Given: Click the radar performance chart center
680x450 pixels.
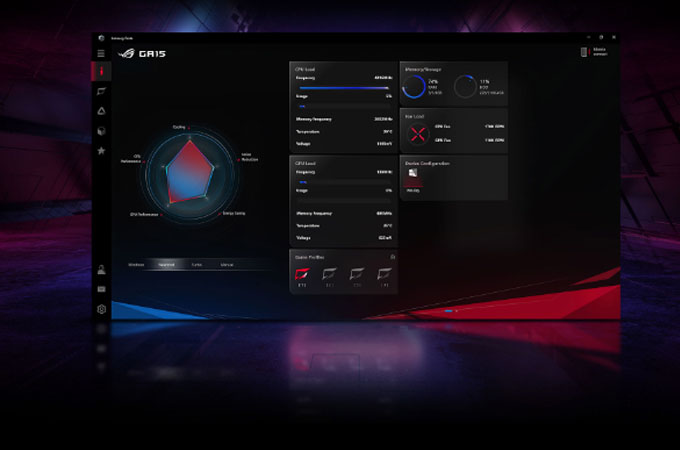Looking at the screenshot, I should coord(190,173).
